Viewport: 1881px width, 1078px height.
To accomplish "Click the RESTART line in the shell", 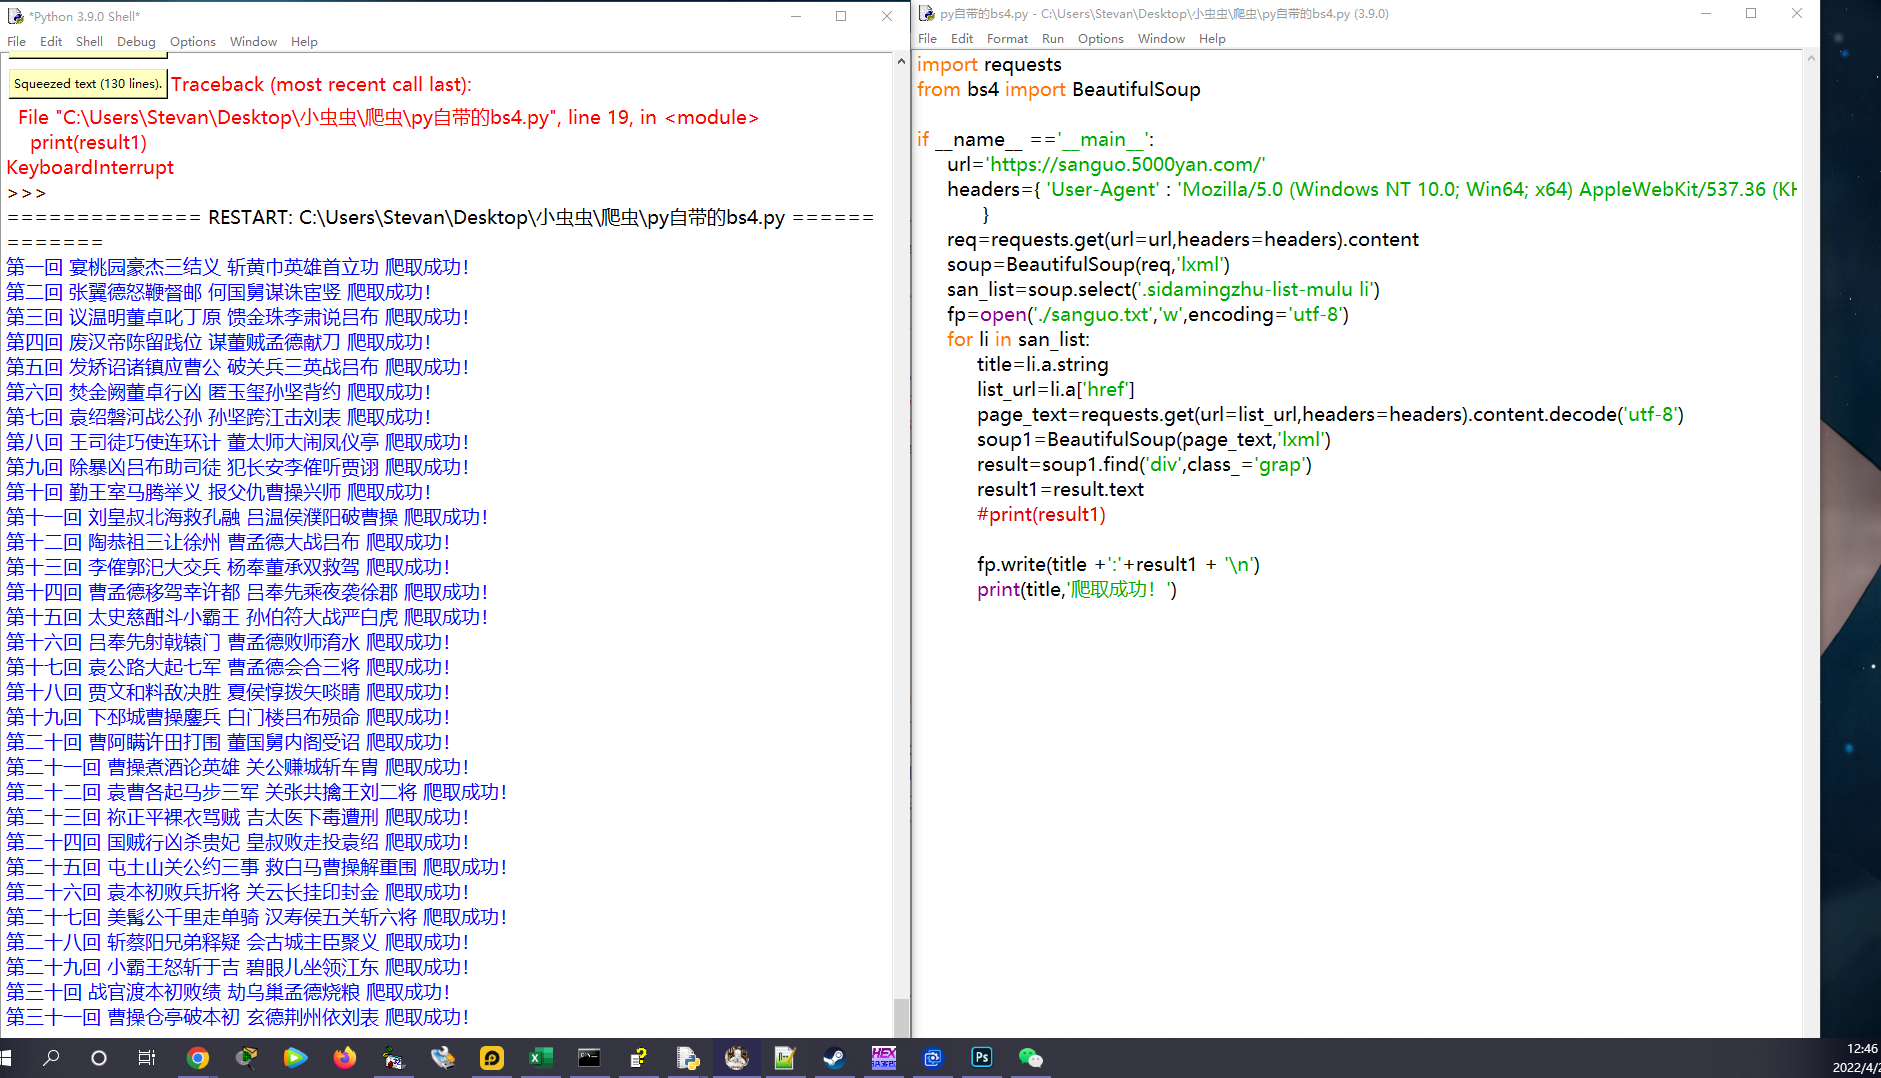I will point(440,217).
